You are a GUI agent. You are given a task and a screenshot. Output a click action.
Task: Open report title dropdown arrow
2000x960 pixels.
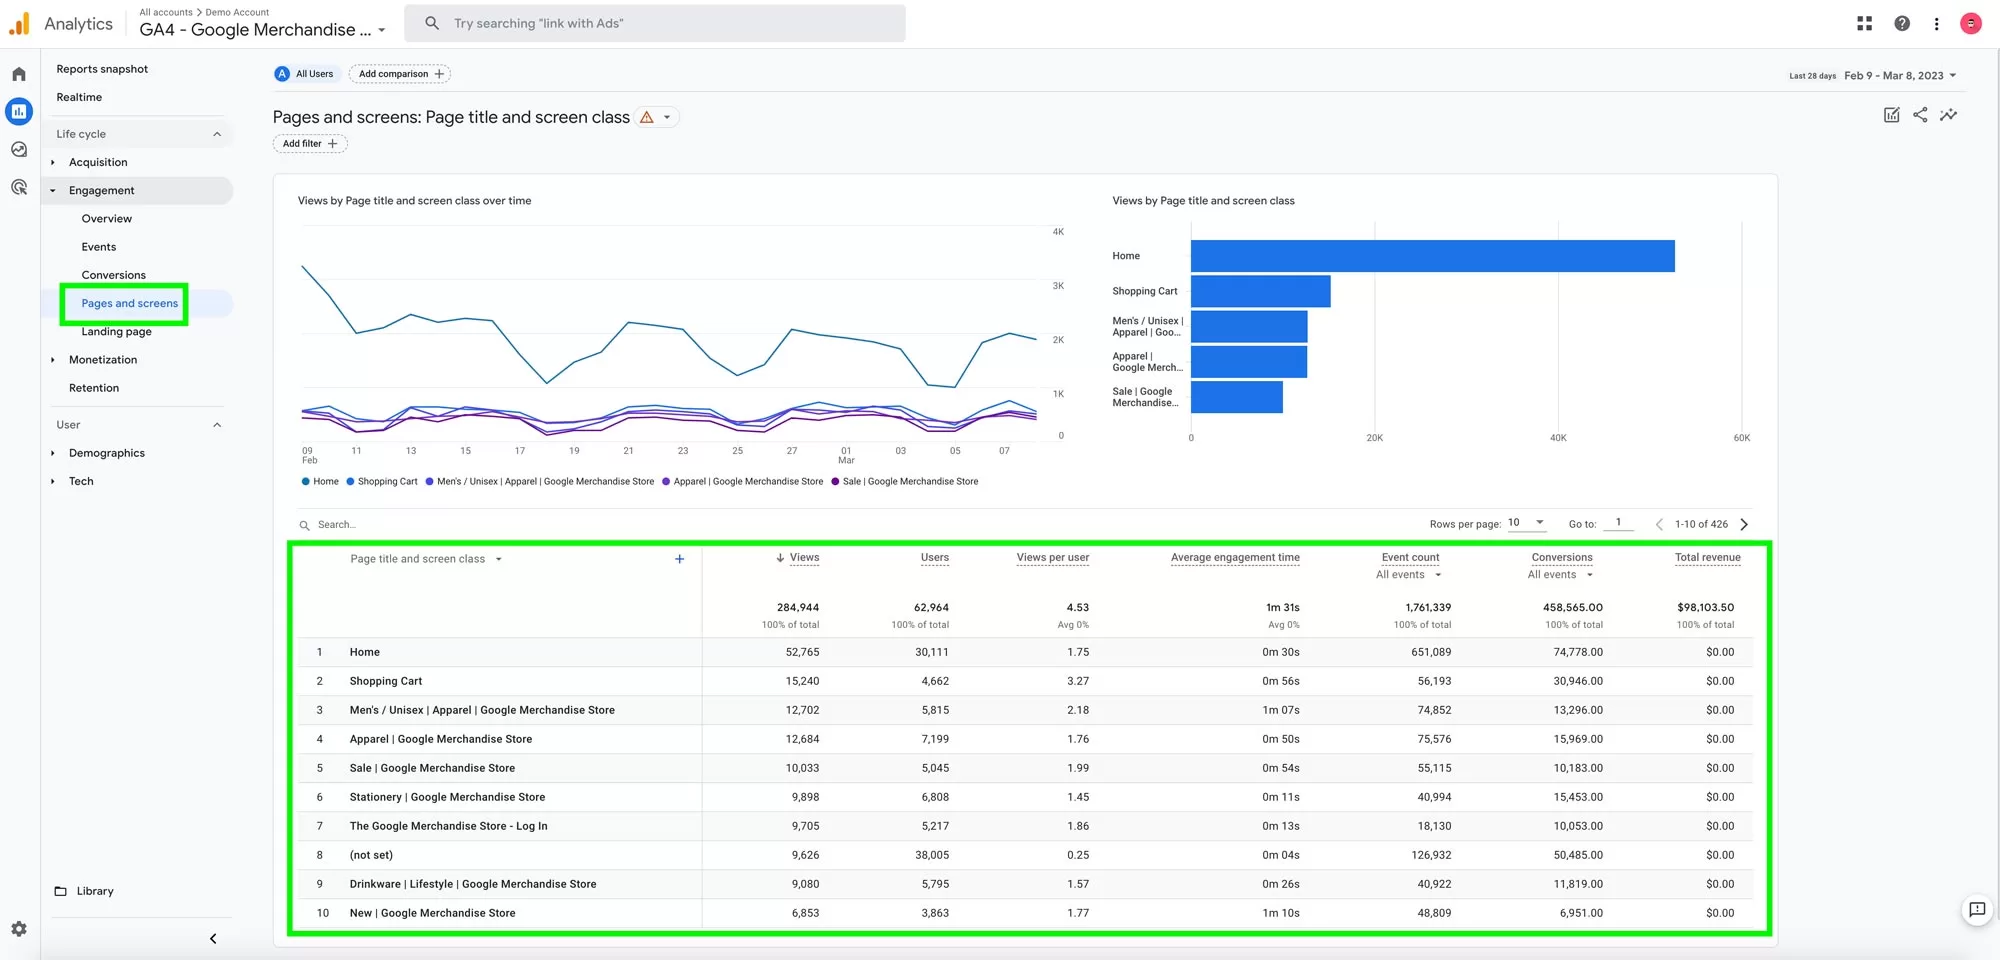coord(667,117)
